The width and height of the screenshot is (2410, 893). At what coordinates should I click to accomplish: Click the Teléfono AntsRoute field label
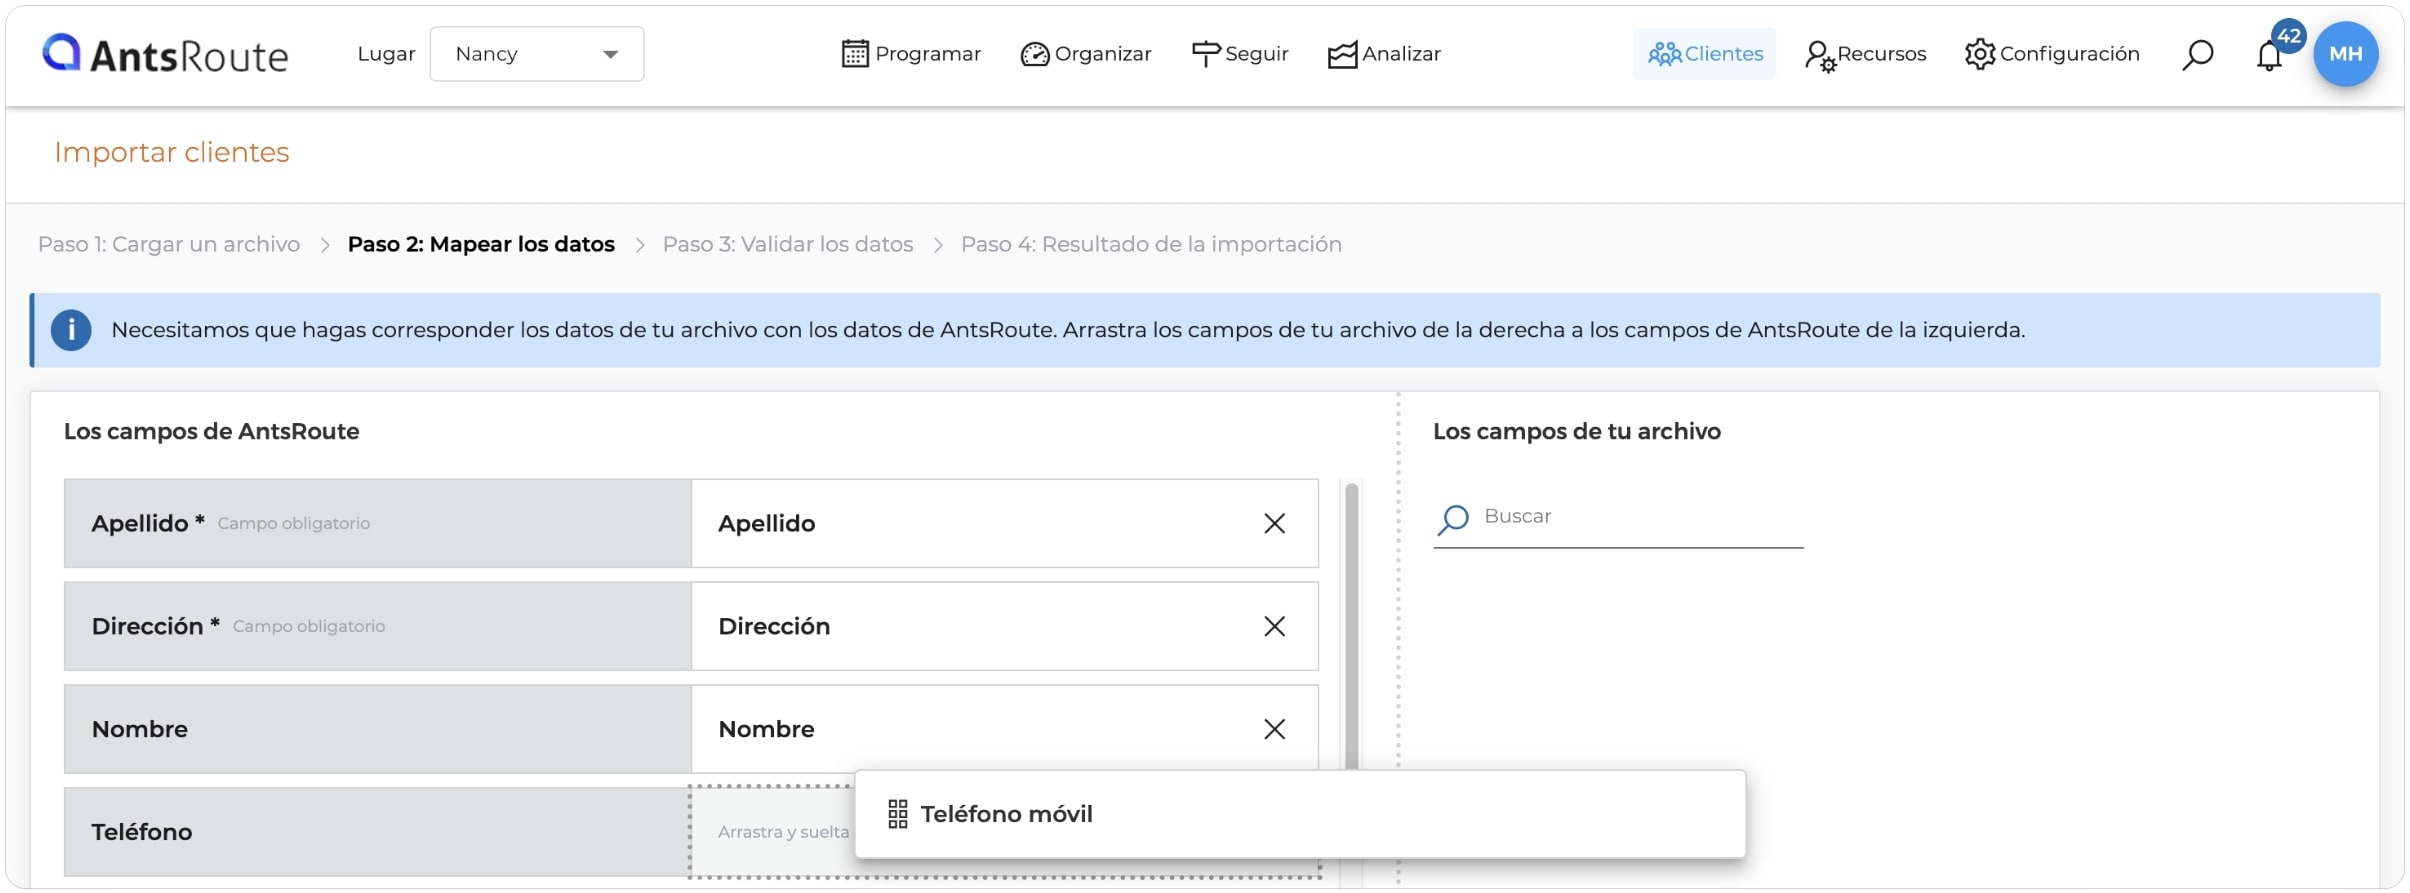tap(142, 832)
